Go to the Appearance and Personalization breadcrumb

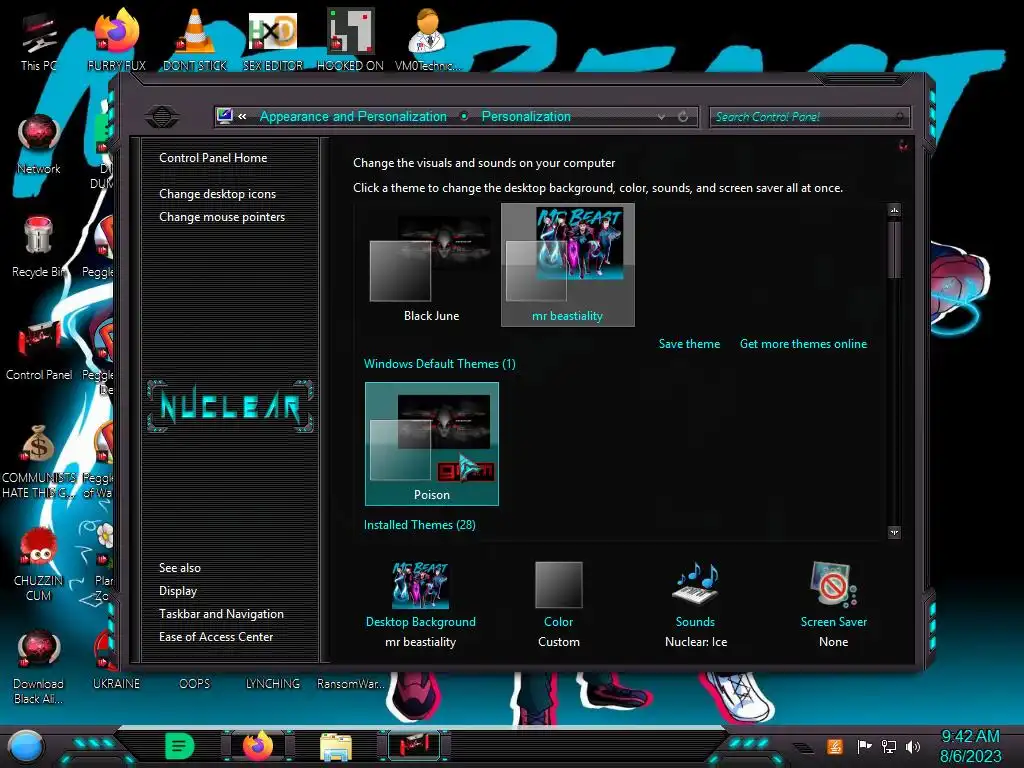point(353,116)
